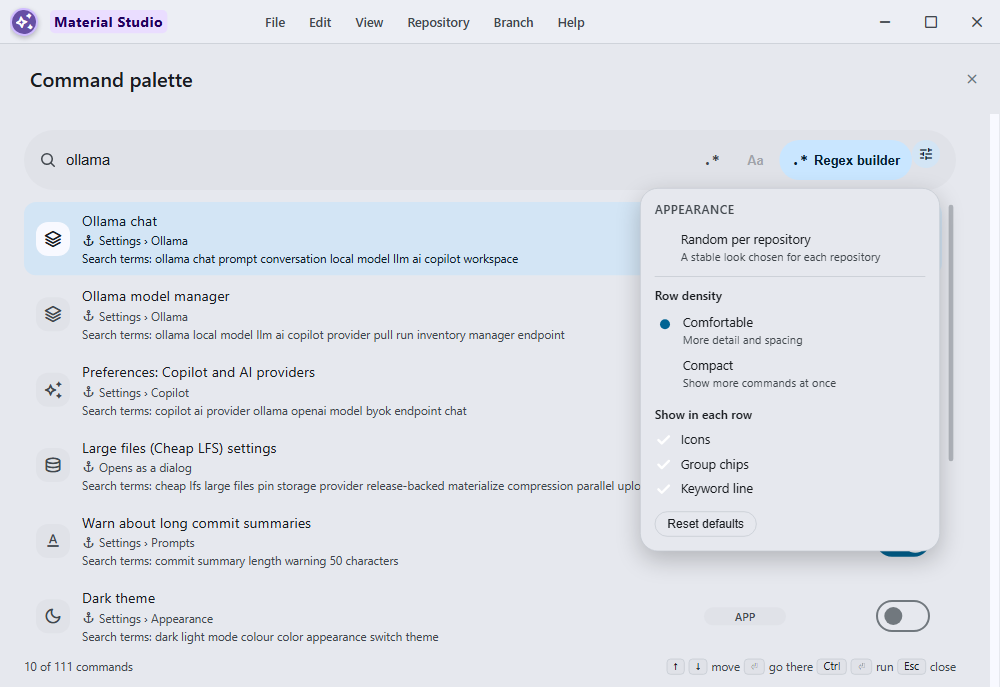Turn on the Dark theme switch

(x=902, y=616)
